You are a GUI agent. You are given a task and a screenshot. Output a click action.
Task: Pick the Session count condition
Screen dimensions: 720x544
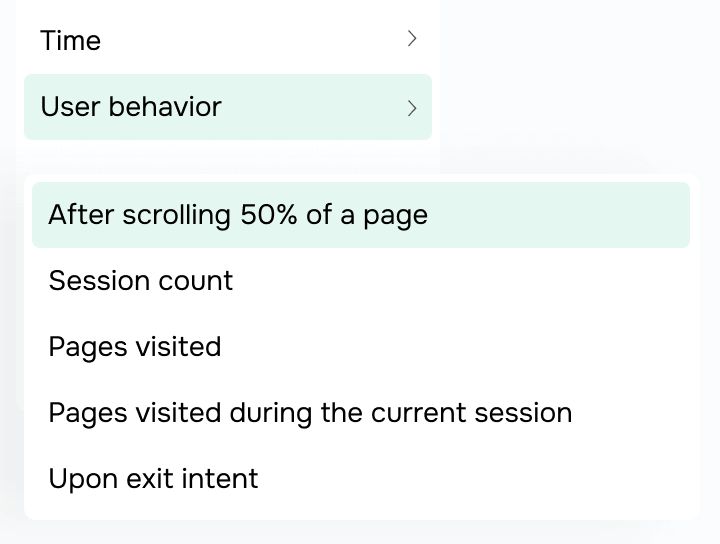click(x=361, y=280)
